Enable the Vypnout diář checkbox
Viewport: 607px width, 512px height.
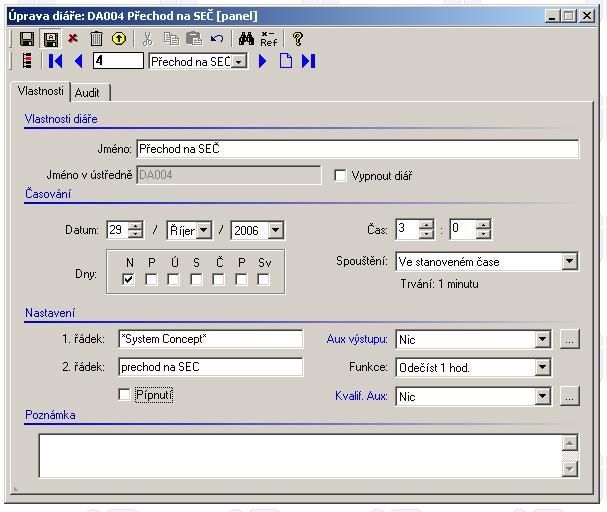[x=341, y=176]
